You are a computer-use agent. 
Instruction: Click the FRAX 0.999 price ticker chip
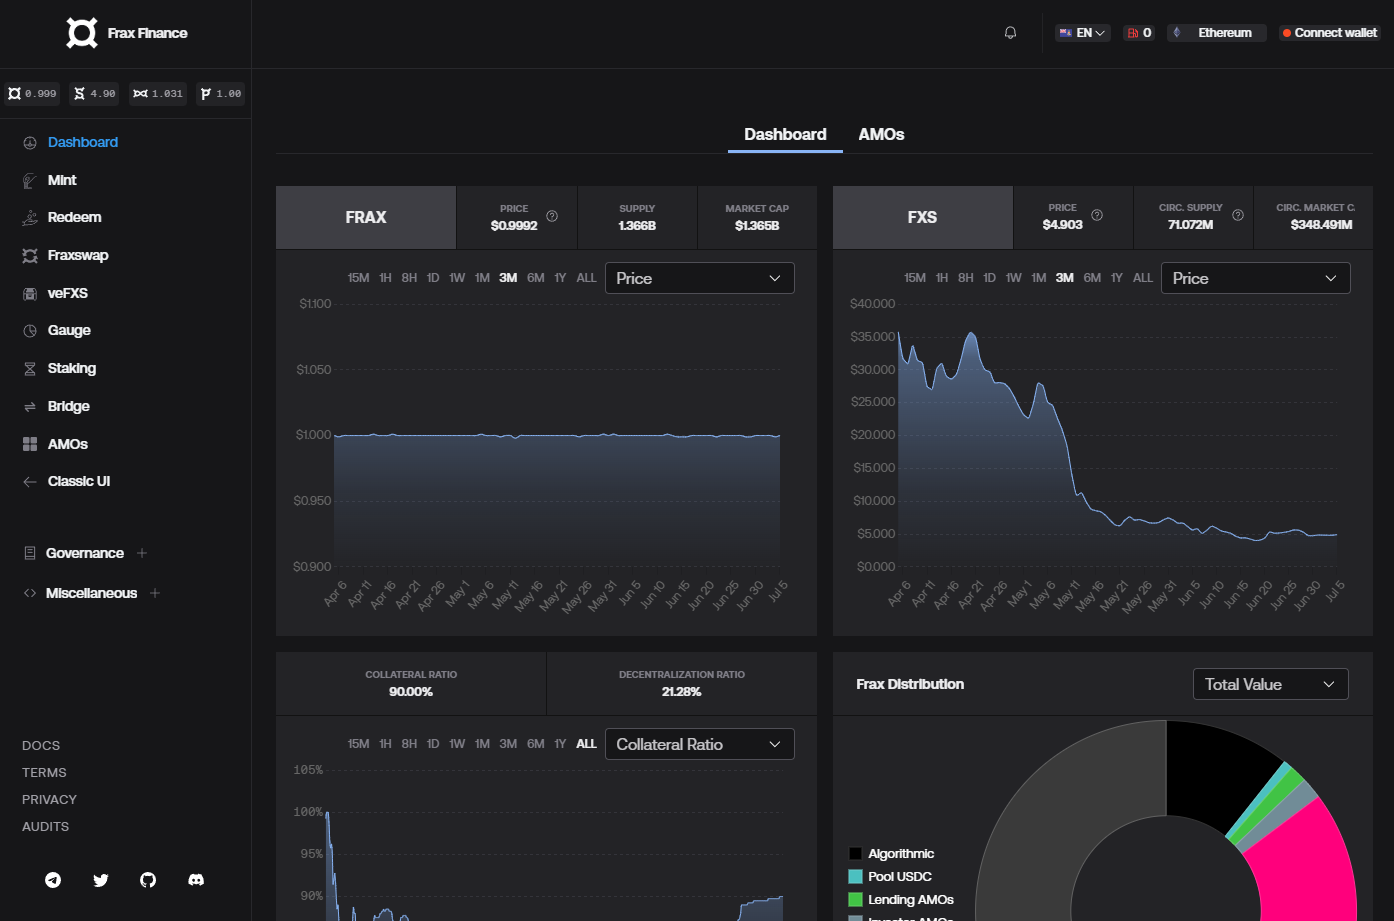(32, 94)
